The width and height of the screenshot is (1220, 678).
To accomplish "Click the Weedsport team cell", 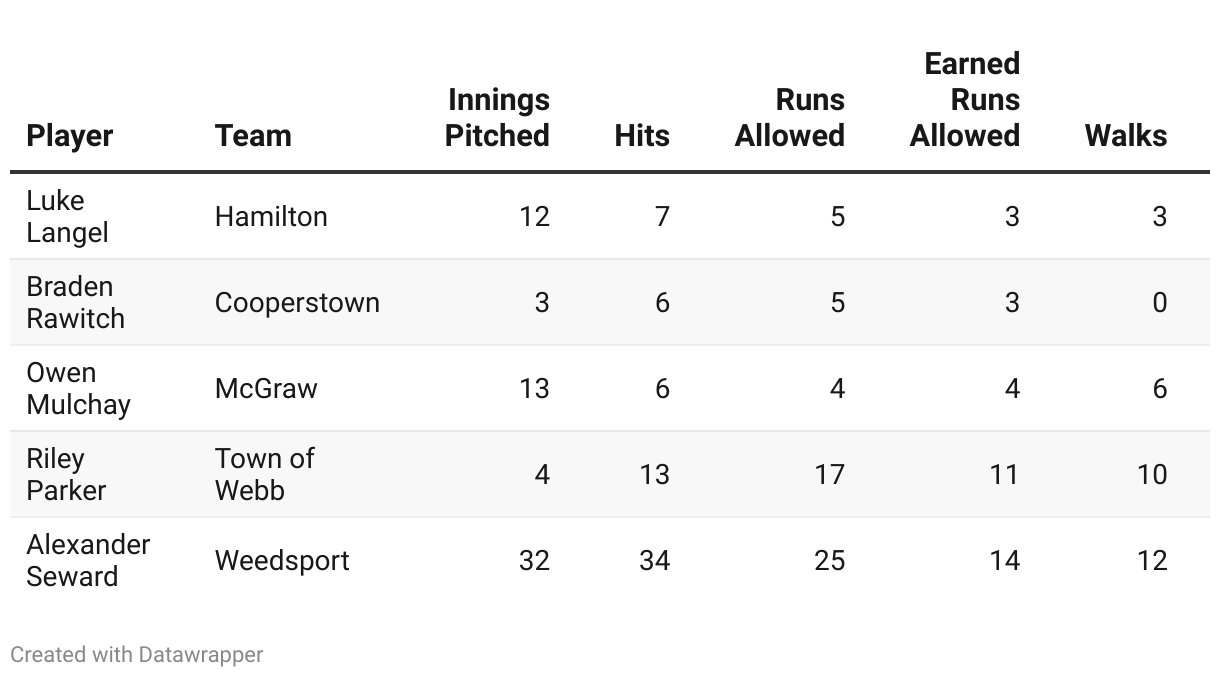I will coord(282,560).
